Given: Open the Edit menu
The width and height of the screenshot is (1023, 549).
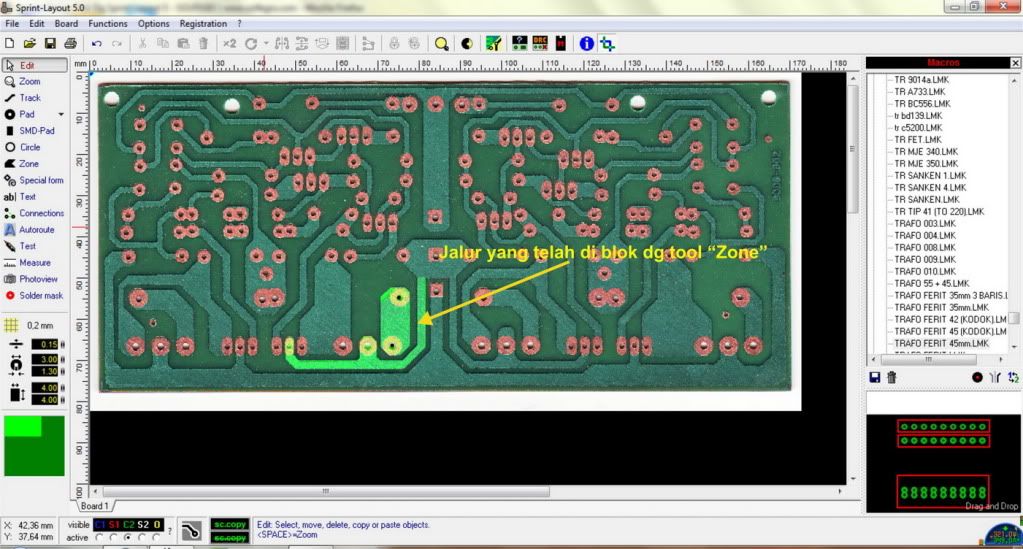Looking at the screenshot, I should 37,24.
